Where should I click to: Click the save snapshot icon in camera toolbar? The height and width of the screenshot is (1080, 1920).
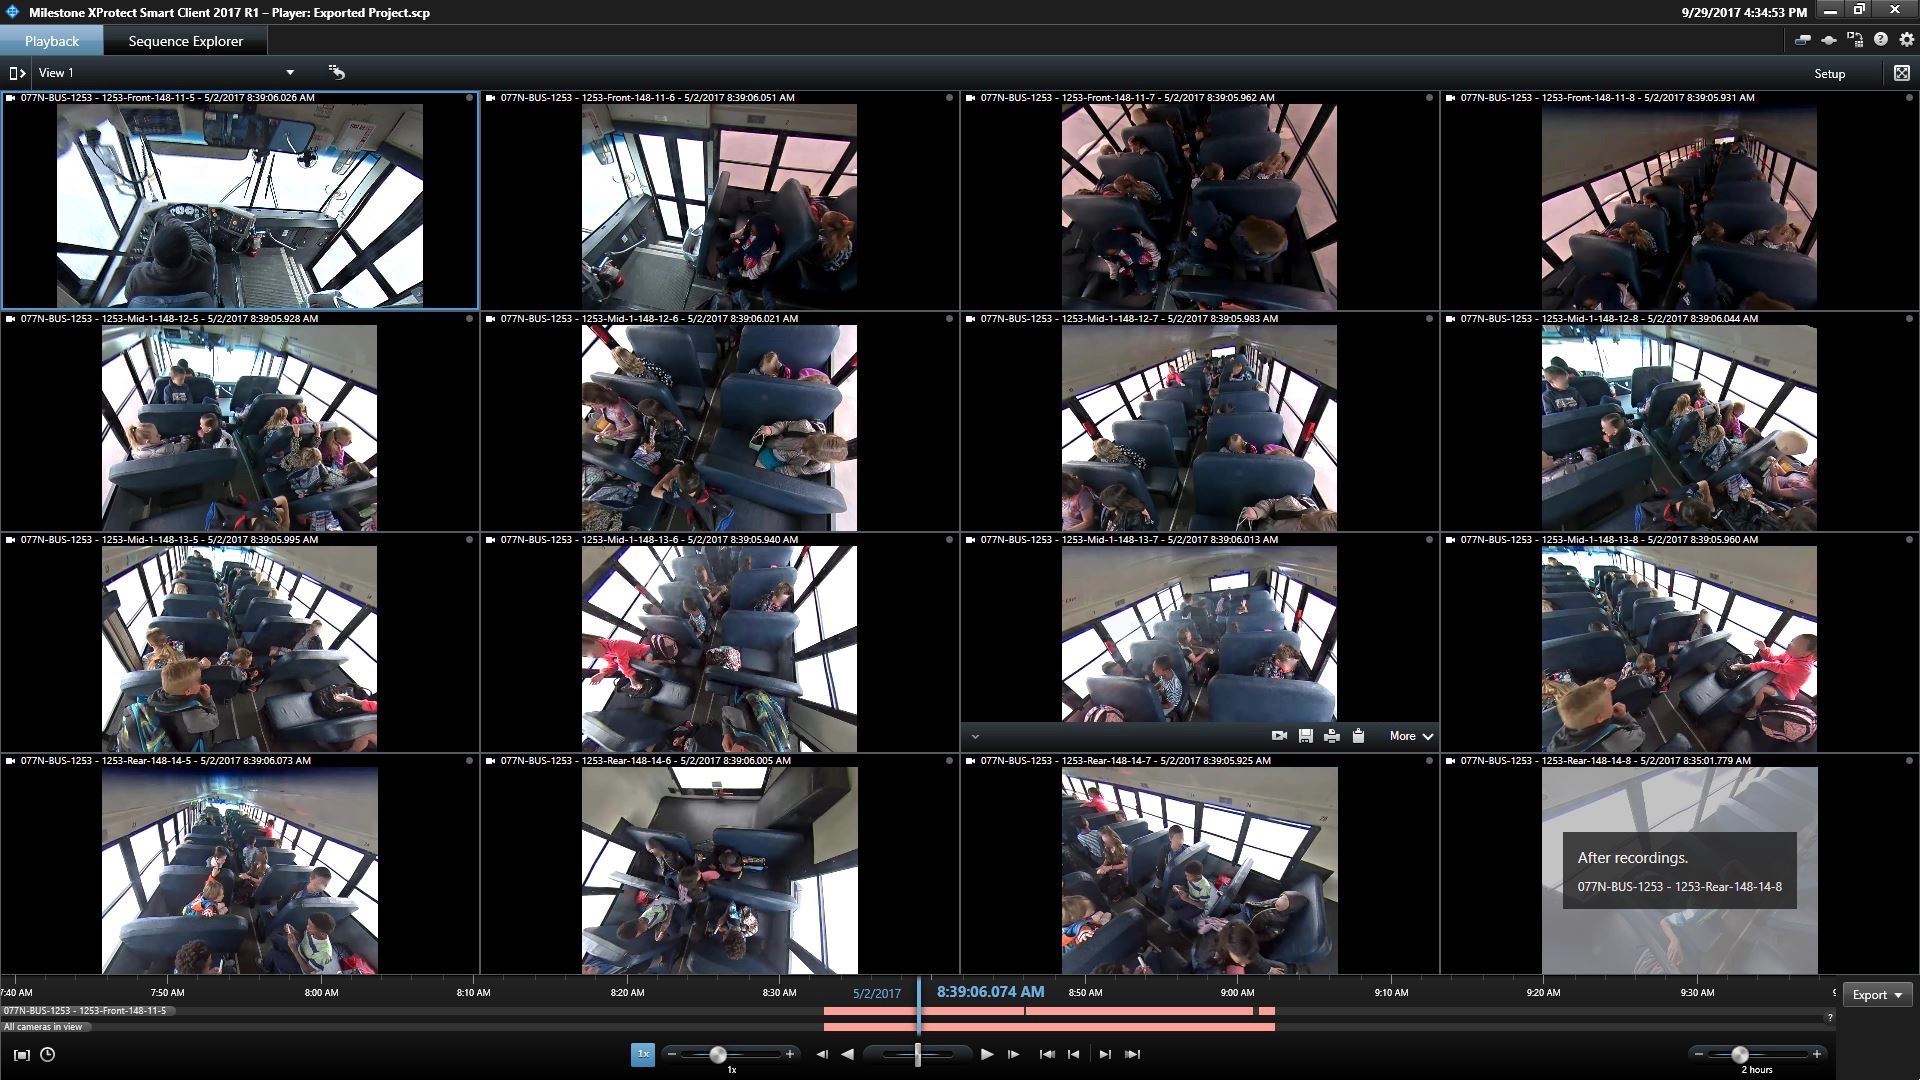[x=1305, y=736]
